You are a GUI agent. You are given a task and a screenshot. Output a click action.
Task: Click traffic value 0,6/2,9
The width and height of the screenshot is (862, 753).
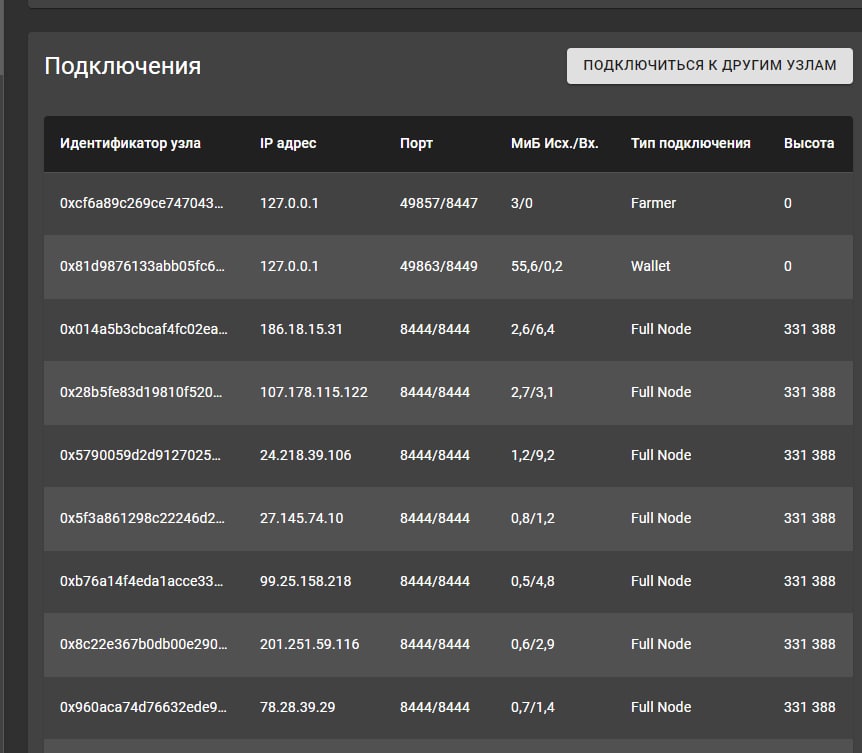tap(533, 645)
